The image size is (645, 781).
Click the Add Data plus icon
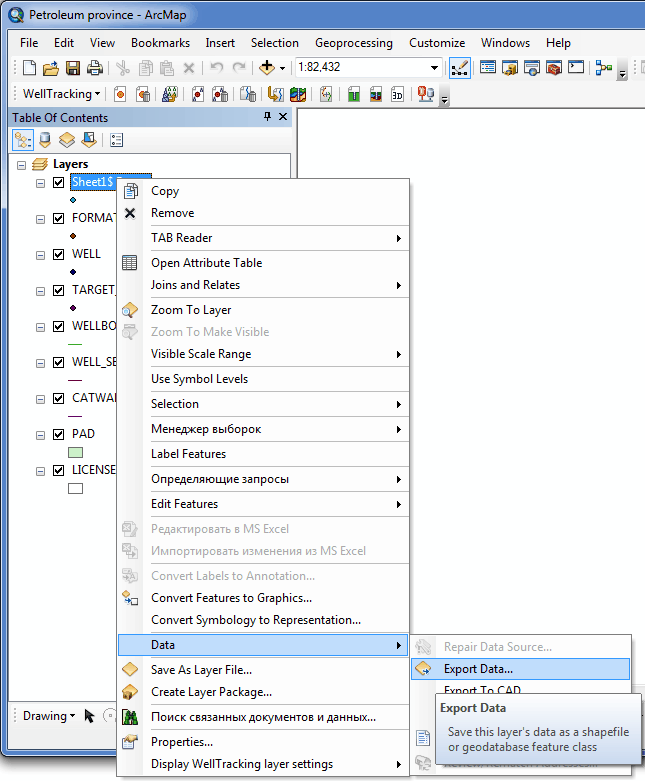pyautogui.click(x=267, y=67)
